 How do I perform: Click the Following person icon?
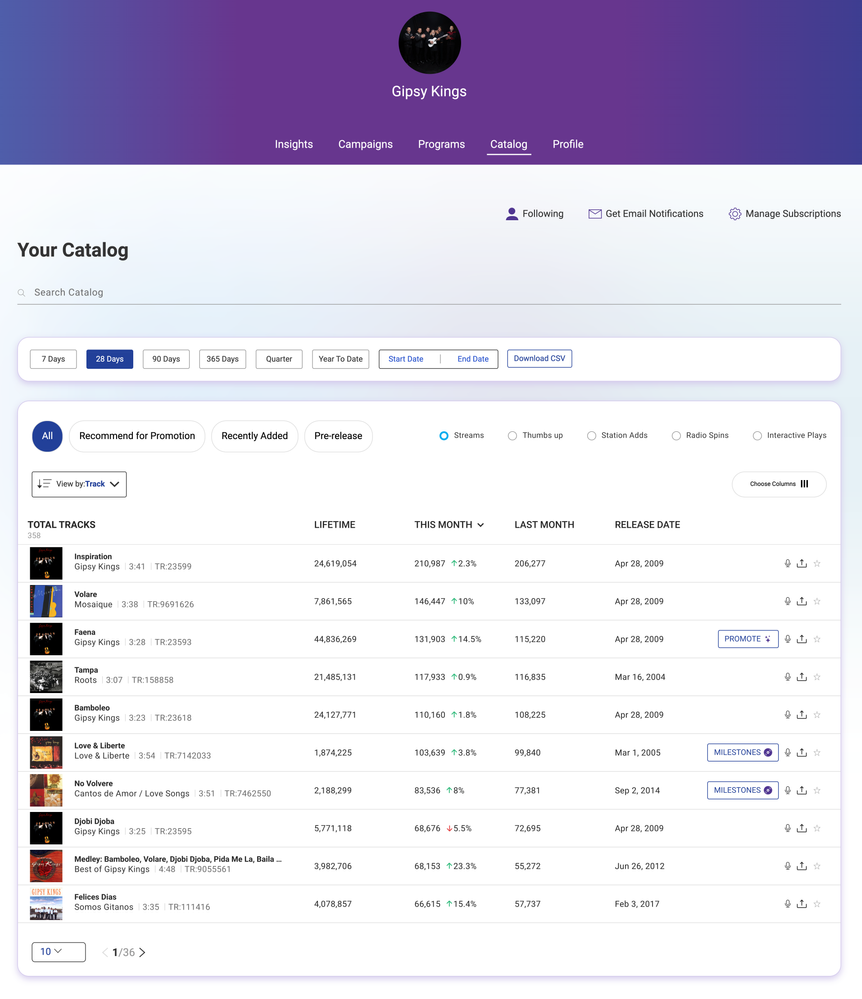pos(512,214)
